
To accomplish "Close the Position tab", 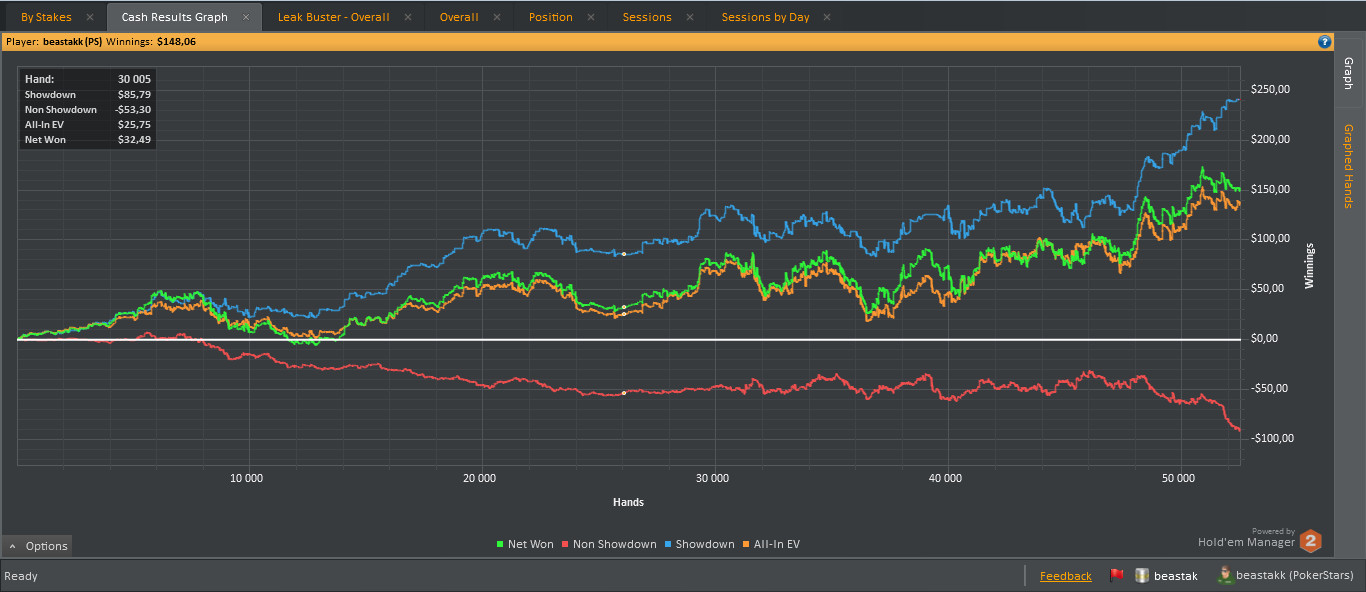I will tap(592, 17).
